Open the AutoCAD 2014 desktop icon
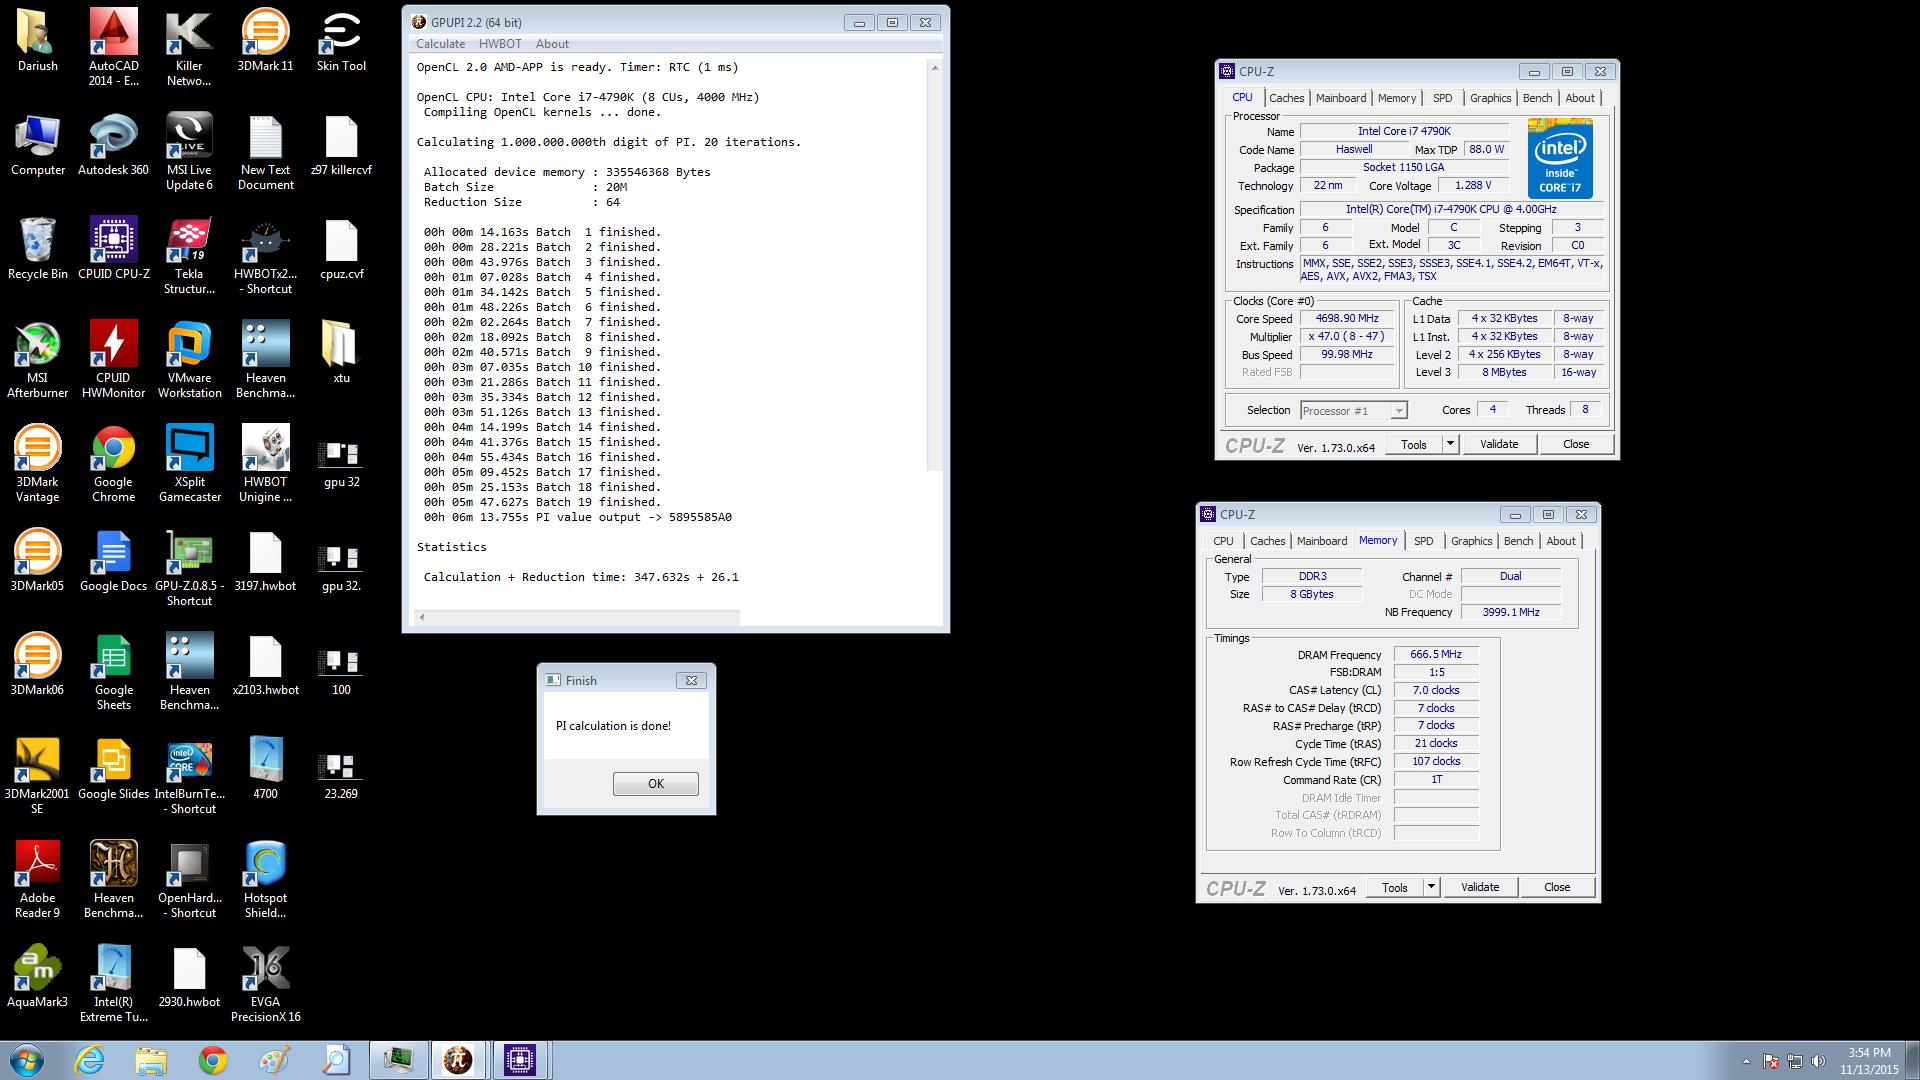The height and width of the screenshot is (1080, 1920). click(x=113, y=47)
